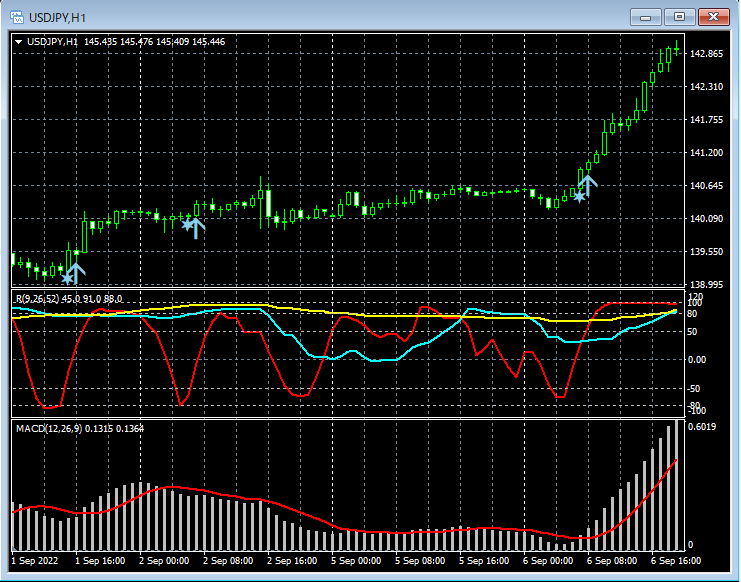Click the price level 141.755
Image resolution: width=741 pixels, height=582 pixels.
[707, 120]
